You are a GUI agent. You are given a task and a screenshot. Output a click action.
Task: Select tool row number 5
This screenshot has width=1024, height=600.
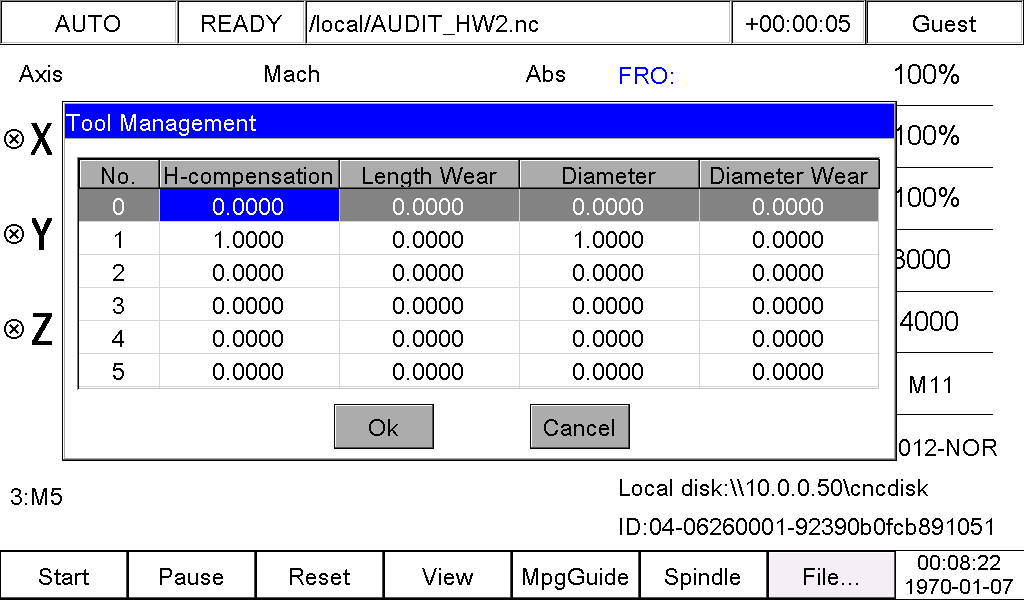coord(118,371)
